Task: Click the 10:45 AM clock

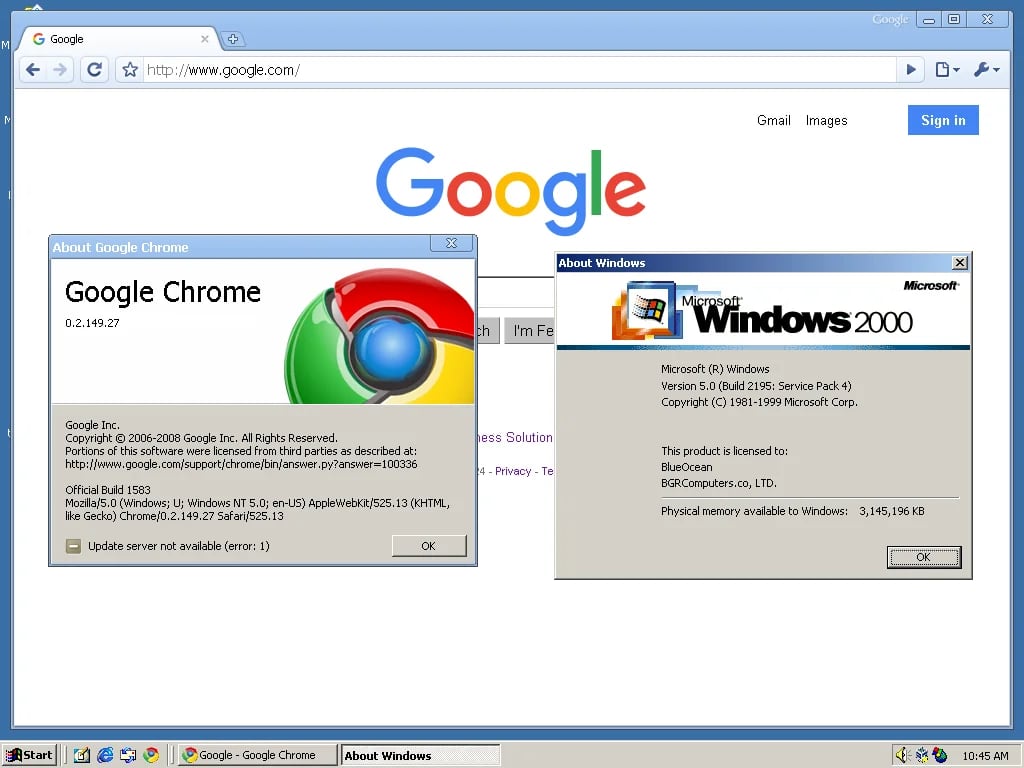Action: tap(985, 756)
